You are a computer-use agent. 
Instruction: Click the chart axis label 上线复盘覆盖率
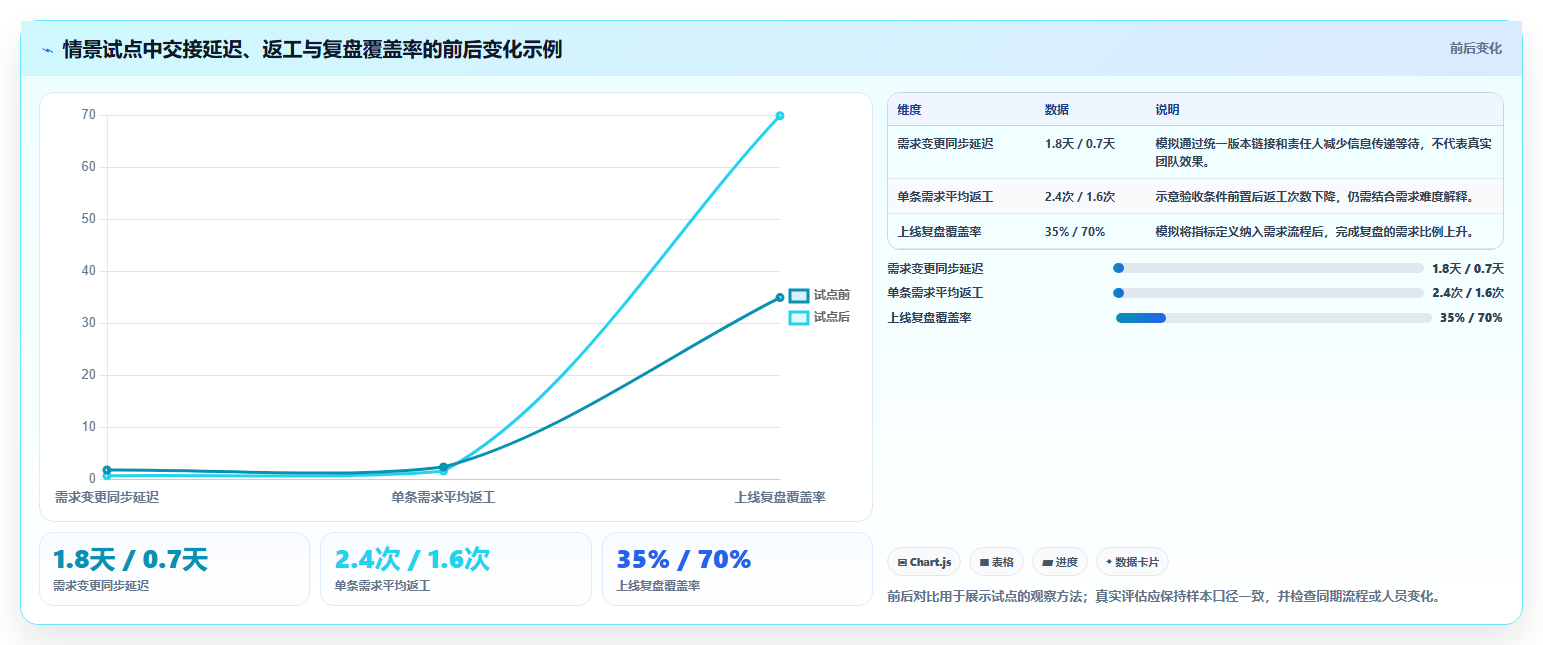pyautogui.click(x=780, y=497)
